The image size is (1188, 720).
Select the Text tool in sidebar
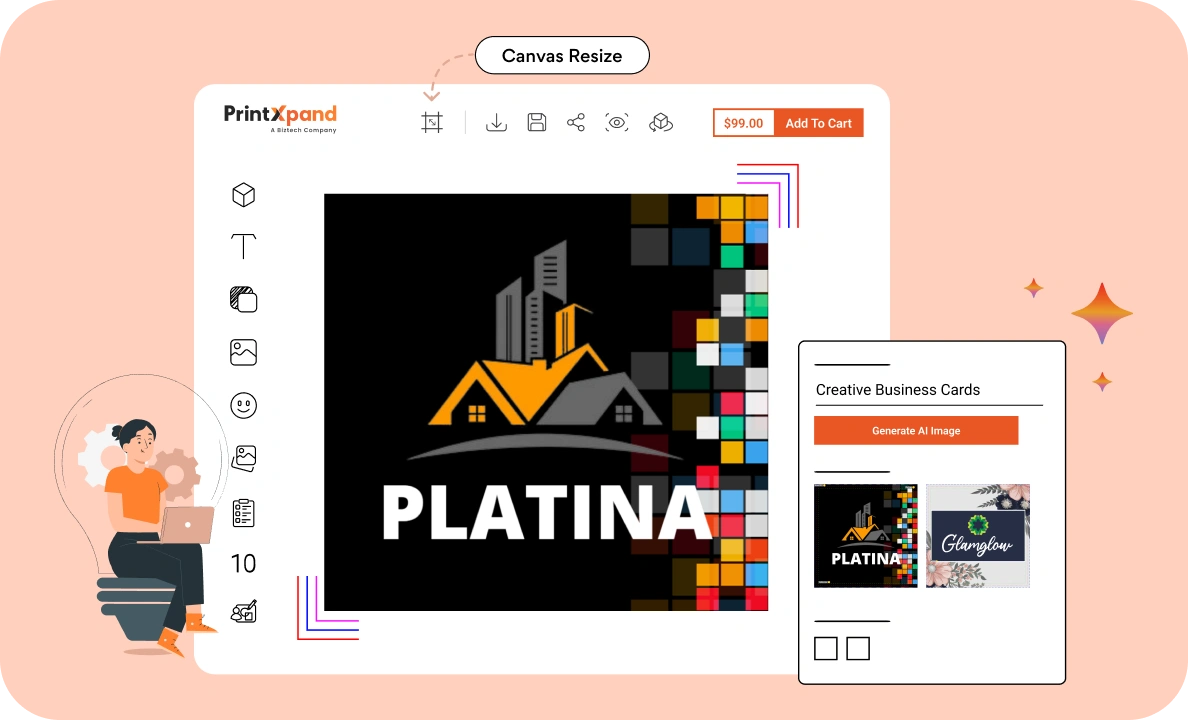pos(244,246)
